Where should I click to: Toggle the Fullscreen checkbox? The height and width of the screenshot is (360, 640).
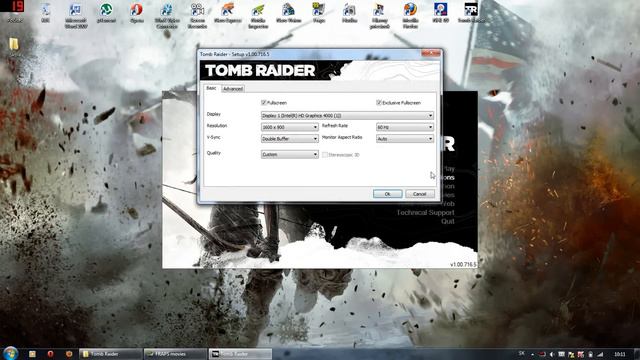click(x=264, y=102)
